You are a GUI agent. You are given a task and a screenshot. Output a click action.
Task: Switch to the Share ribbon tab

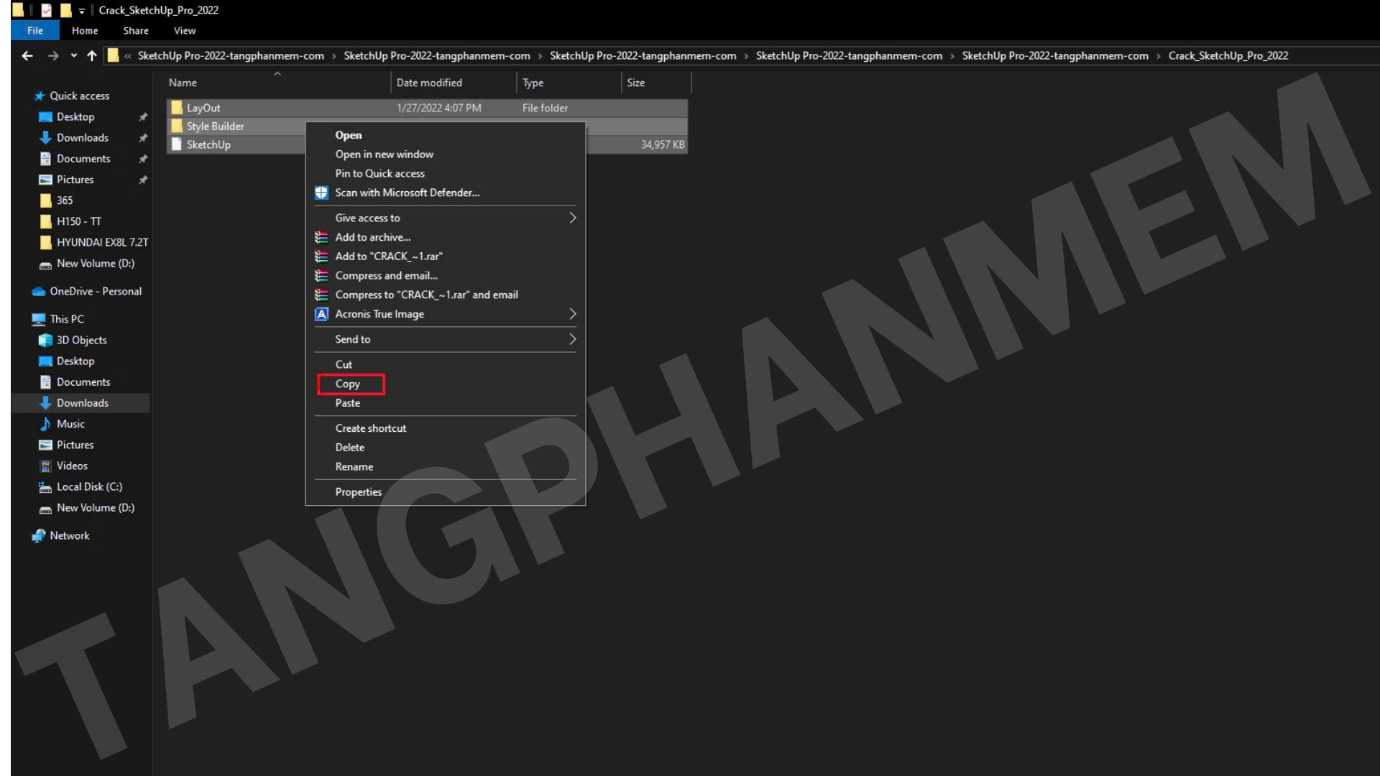coord(136,31)
